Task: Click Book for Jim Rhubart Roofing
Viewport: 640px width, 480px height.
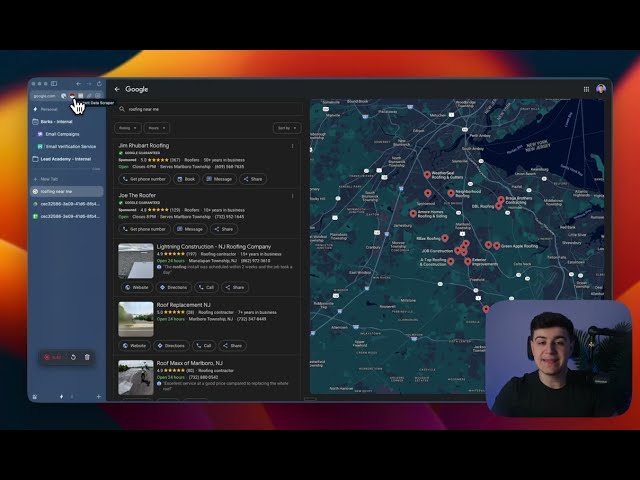Action: (x=187, y=179)
